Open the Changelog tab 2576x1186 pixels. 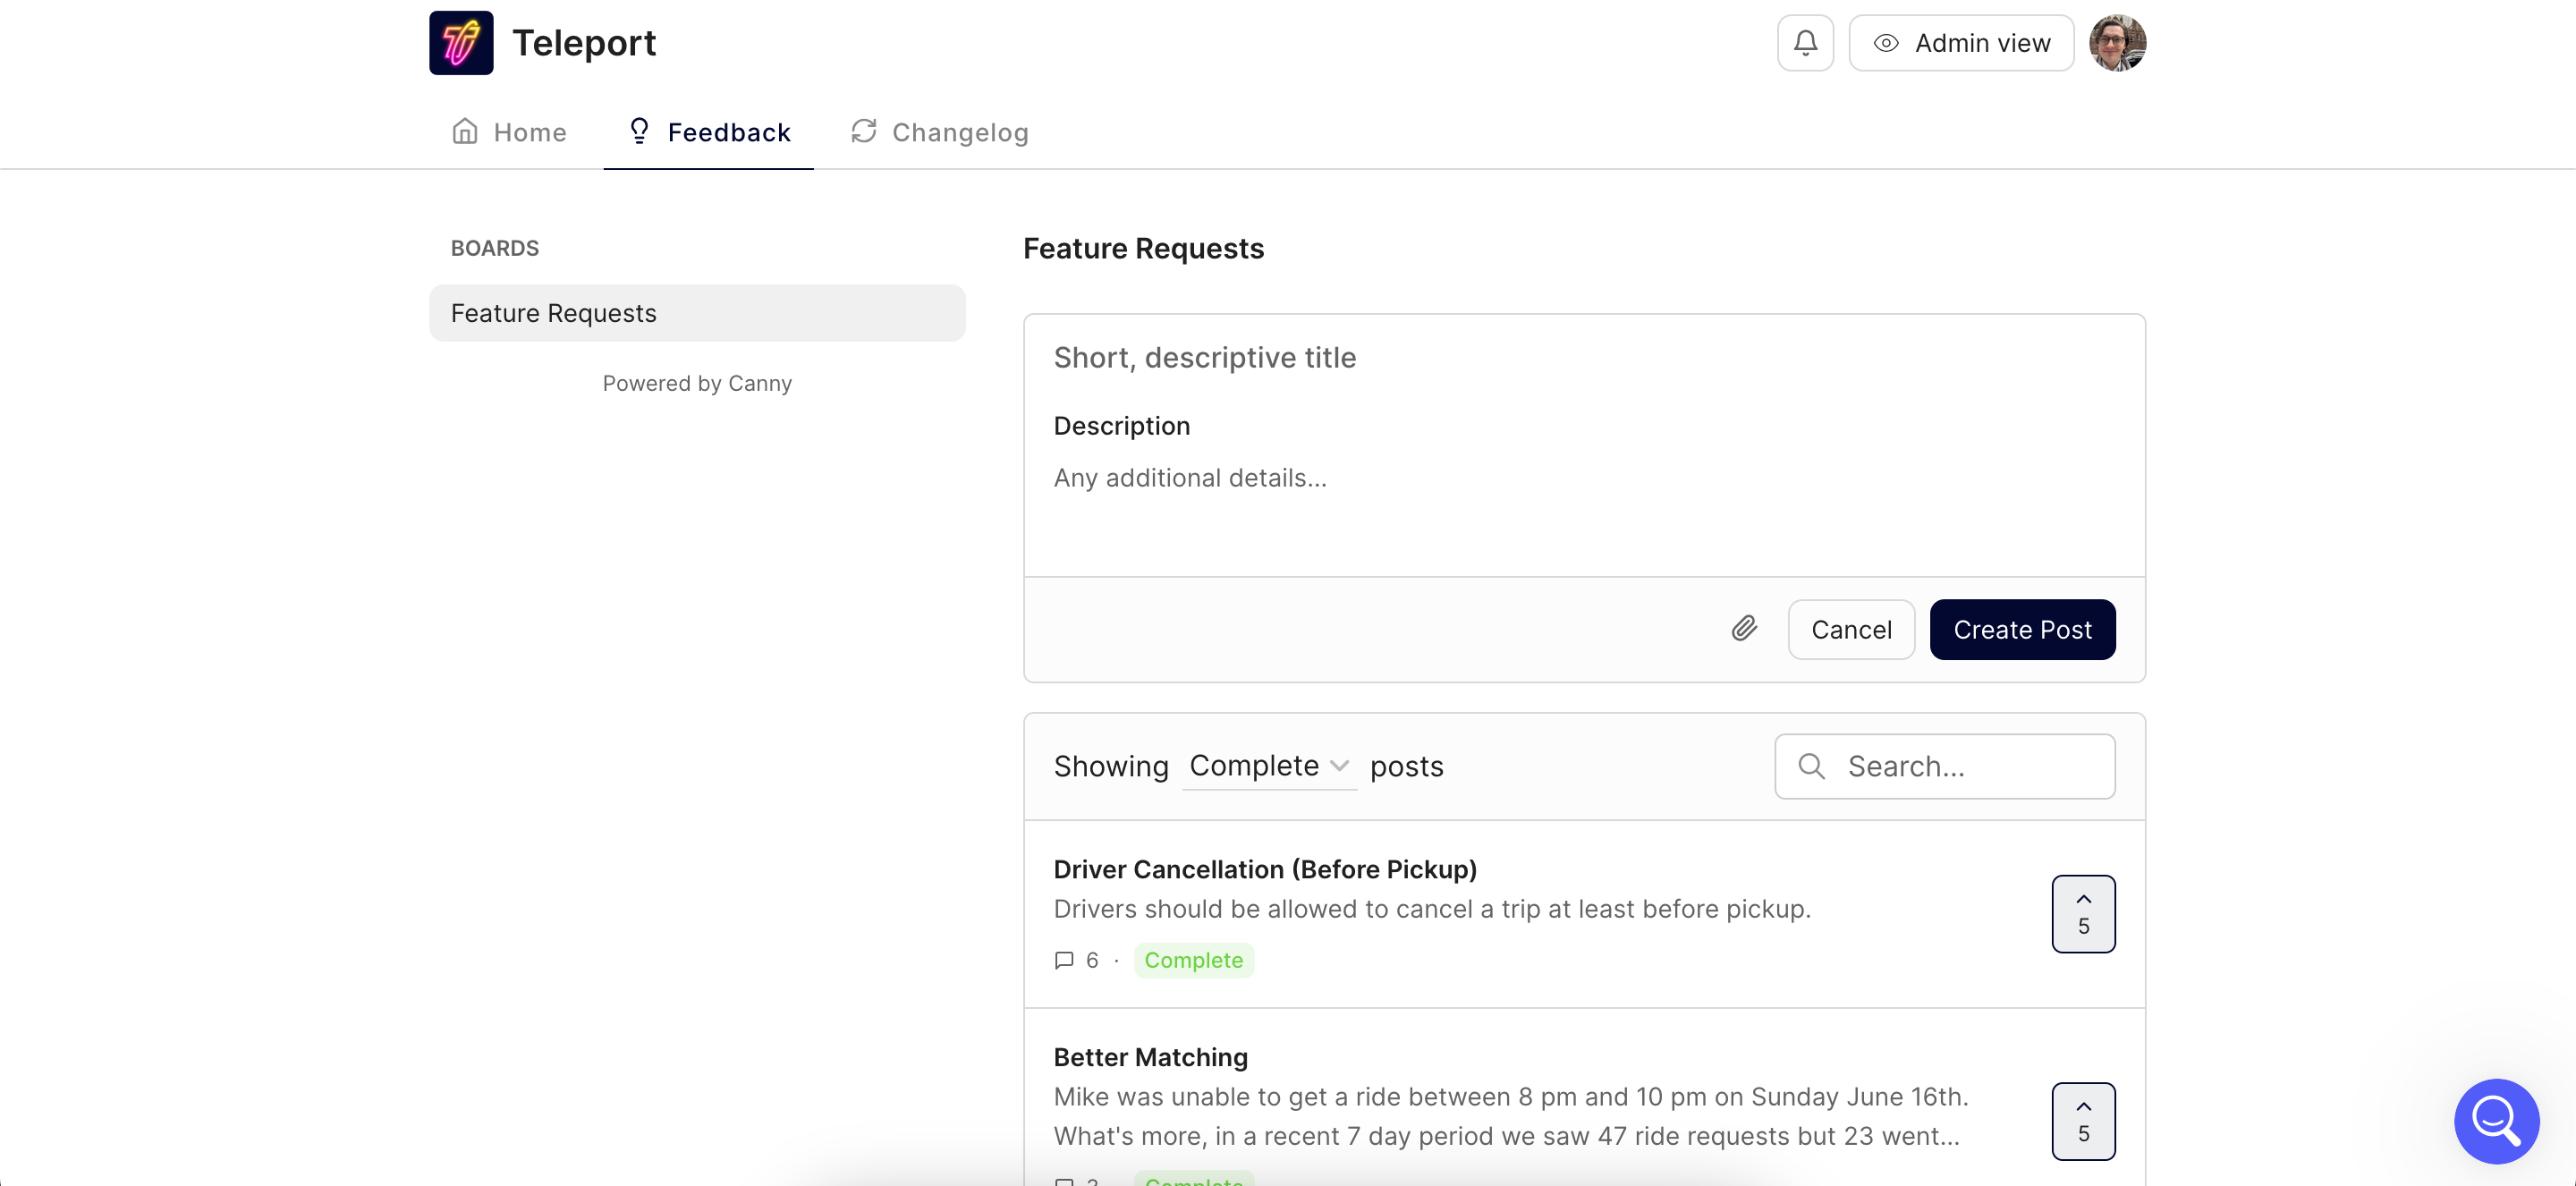[x=939, y=132]
